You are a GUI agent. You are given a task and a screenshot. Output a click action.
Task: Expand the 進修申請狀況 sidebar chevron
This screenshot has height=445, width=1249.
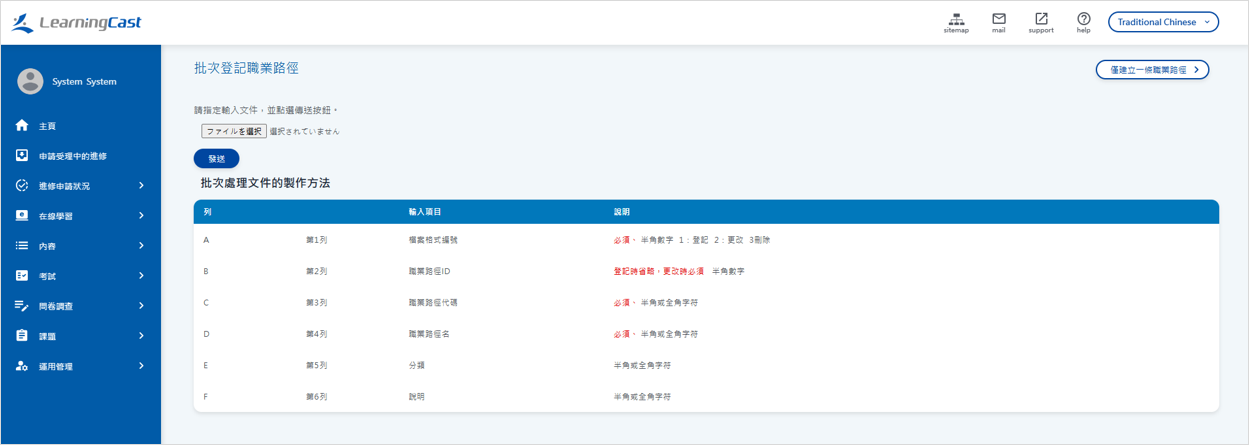(141, 186)
